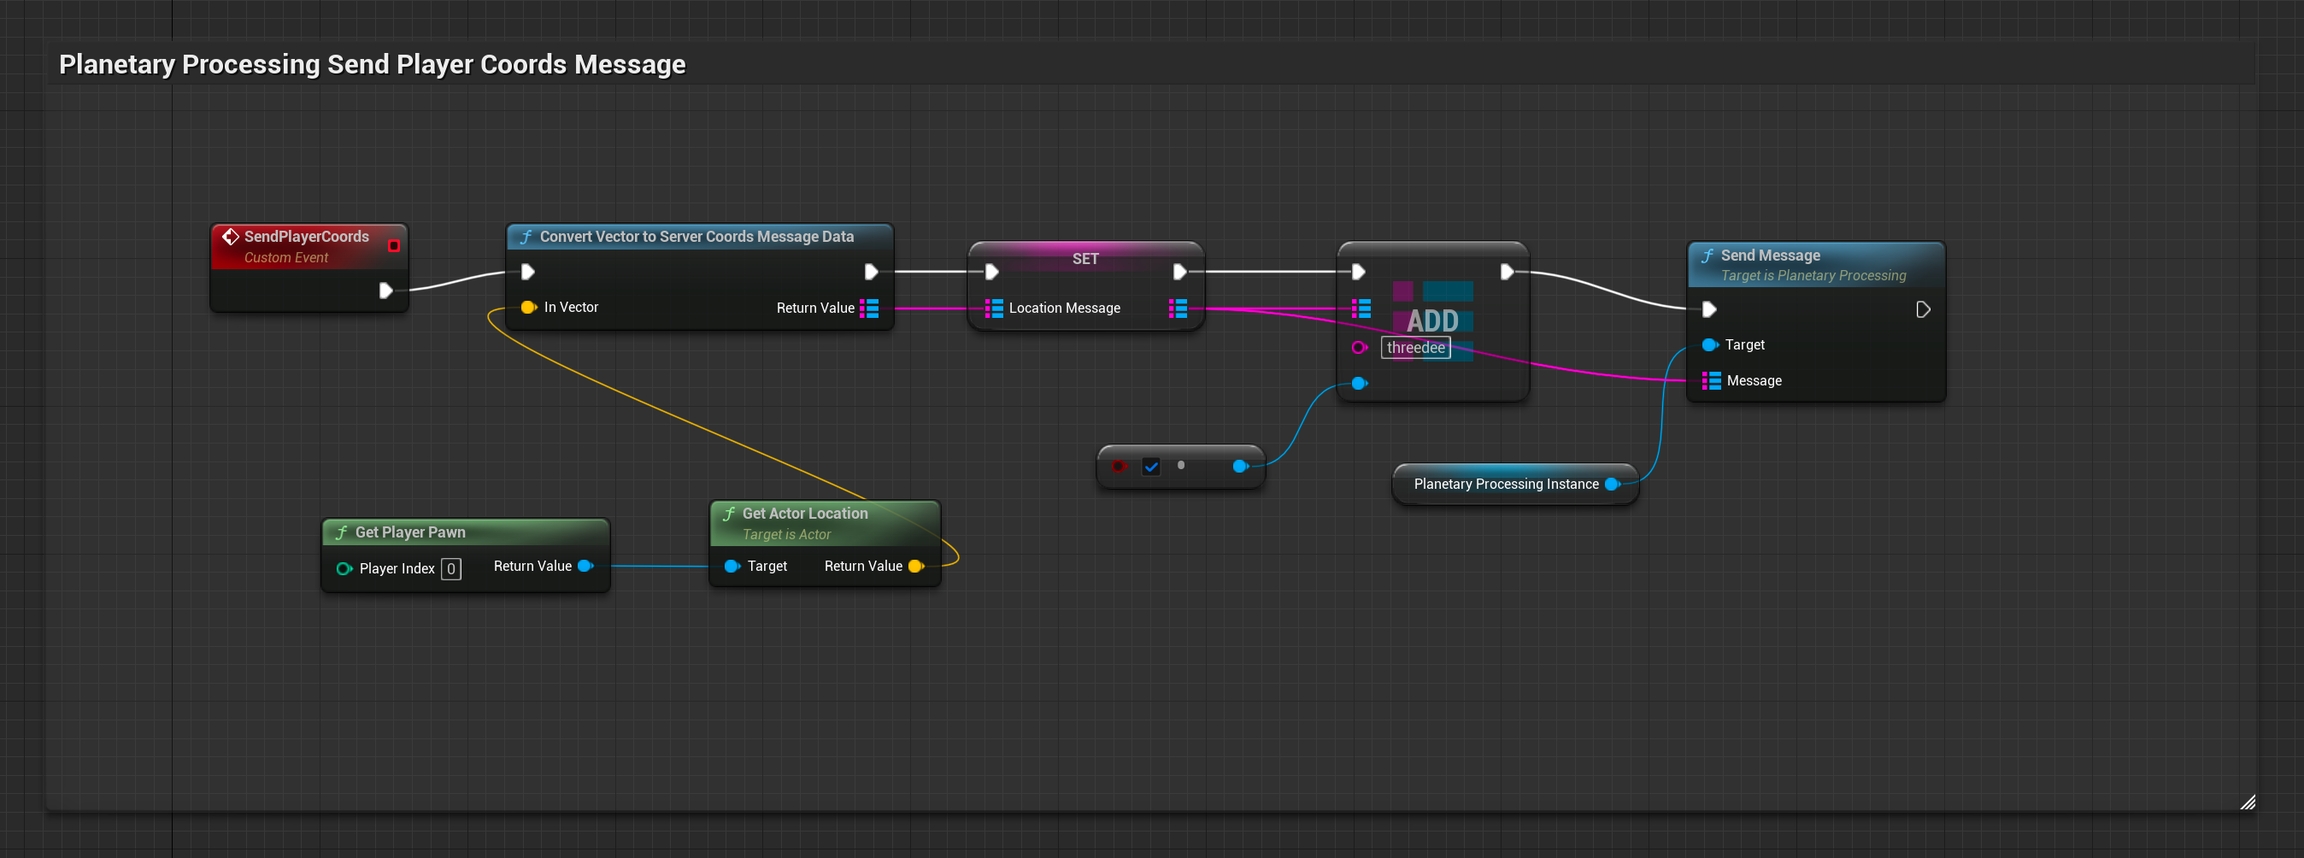Click the Player Index value field
This screenshot has width=2304, height=858.
451,569
